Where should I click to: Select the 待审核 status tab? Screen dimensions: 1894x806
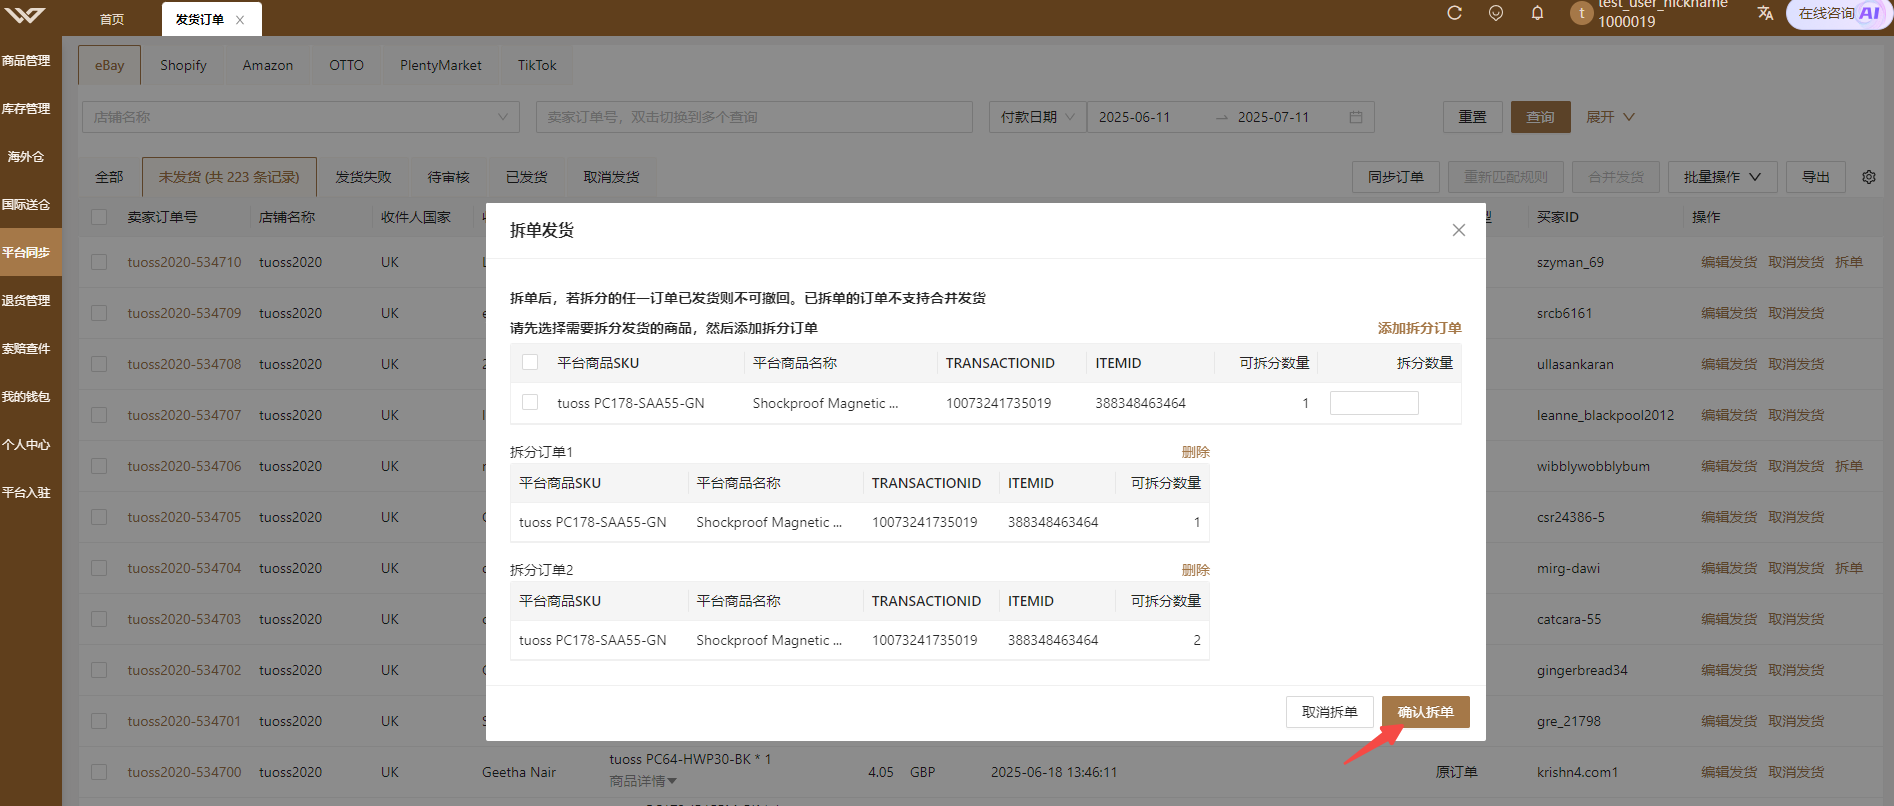[449, 177]
